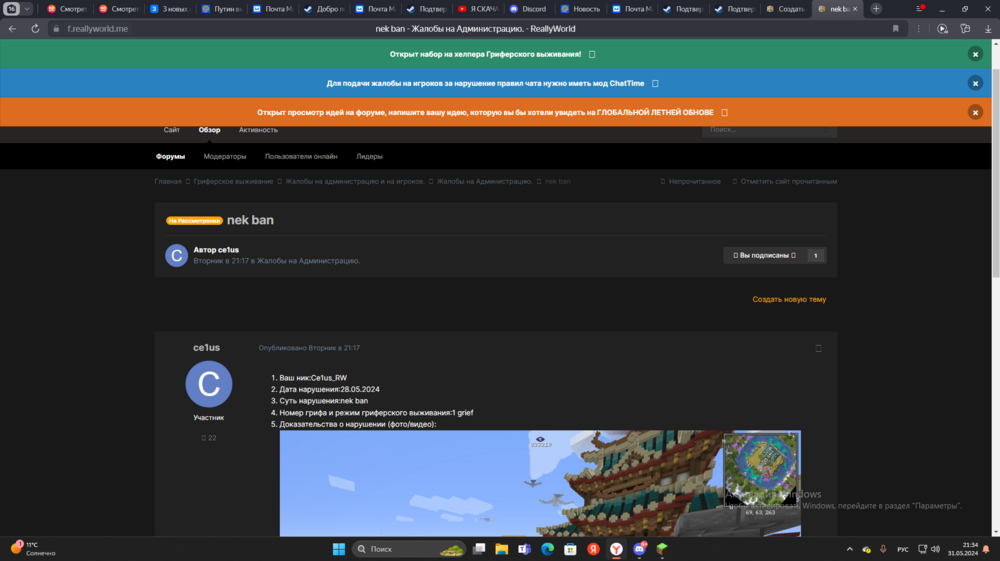Click follower count badge showing 1
This screenshot has width=1000, height=561.
pyautogui.click(x=816, y=256)
